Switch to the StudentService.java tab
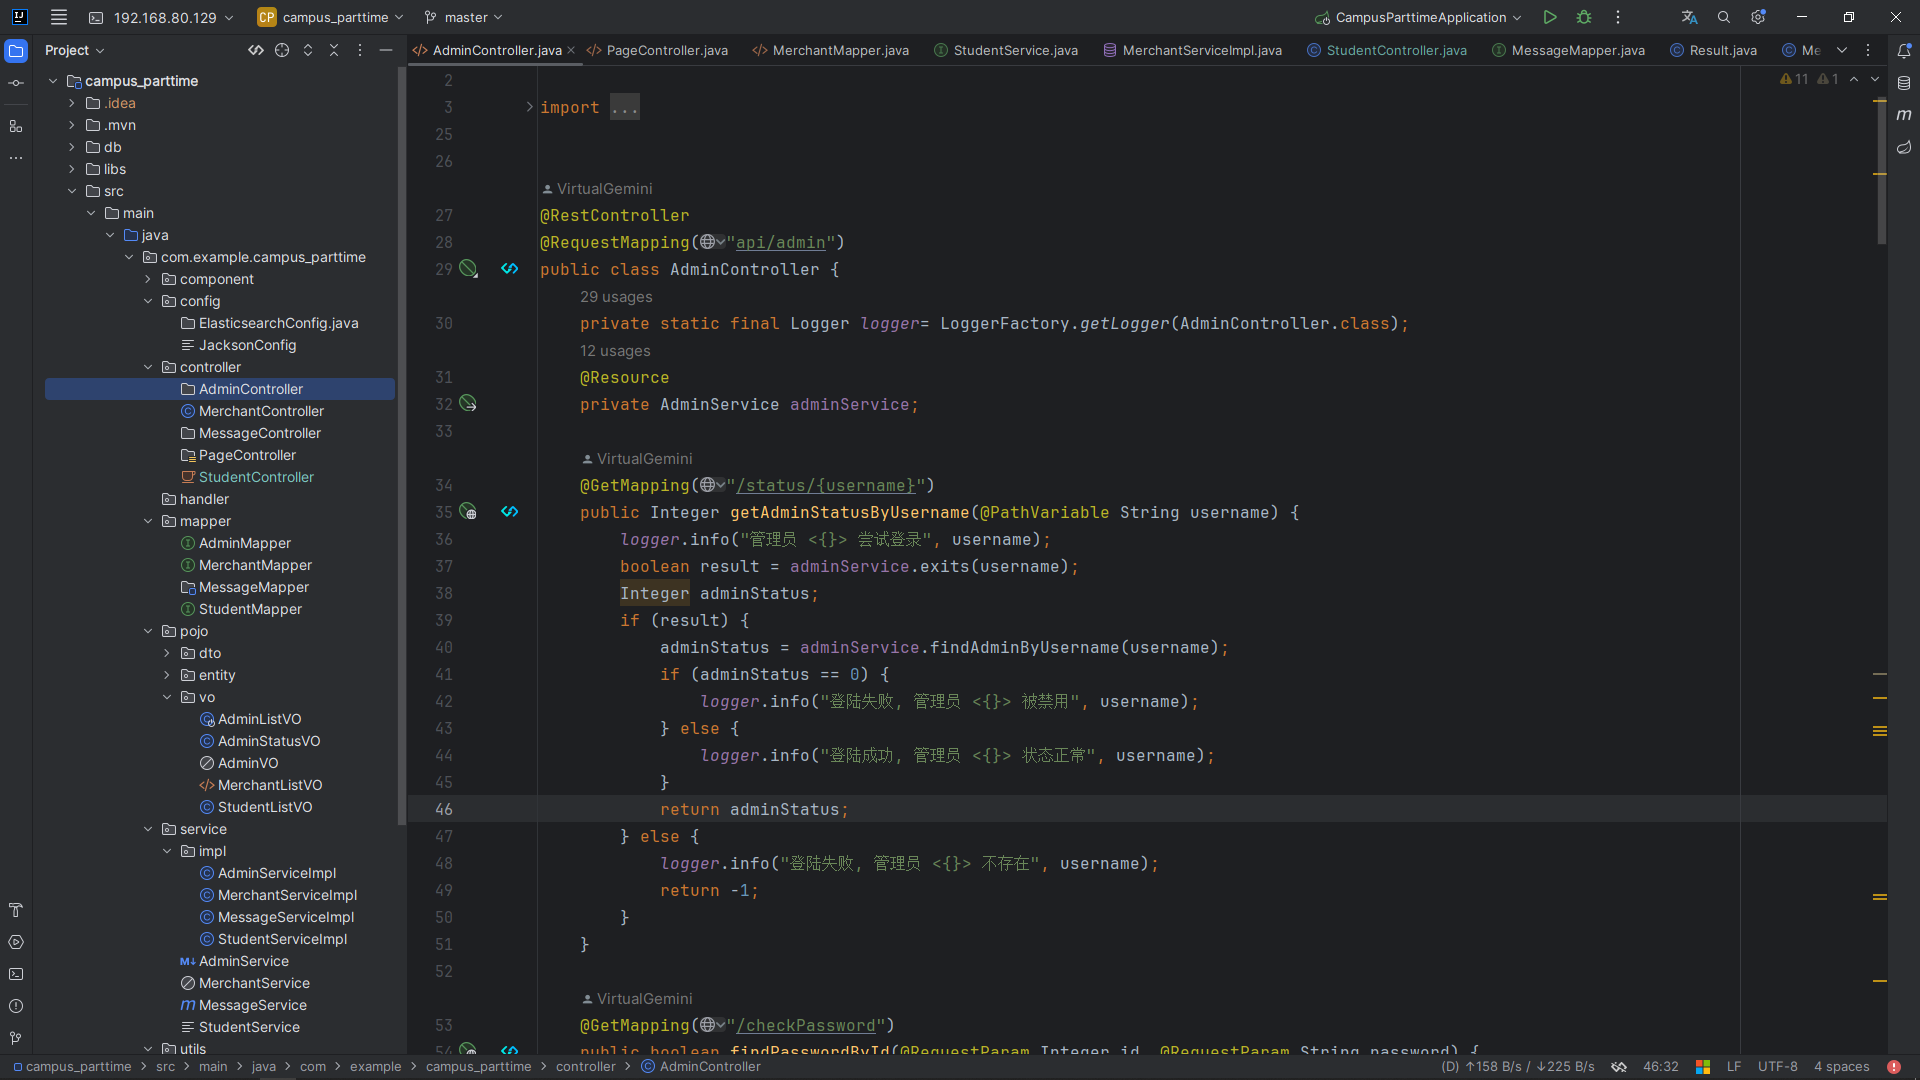 coord(1015,50)
